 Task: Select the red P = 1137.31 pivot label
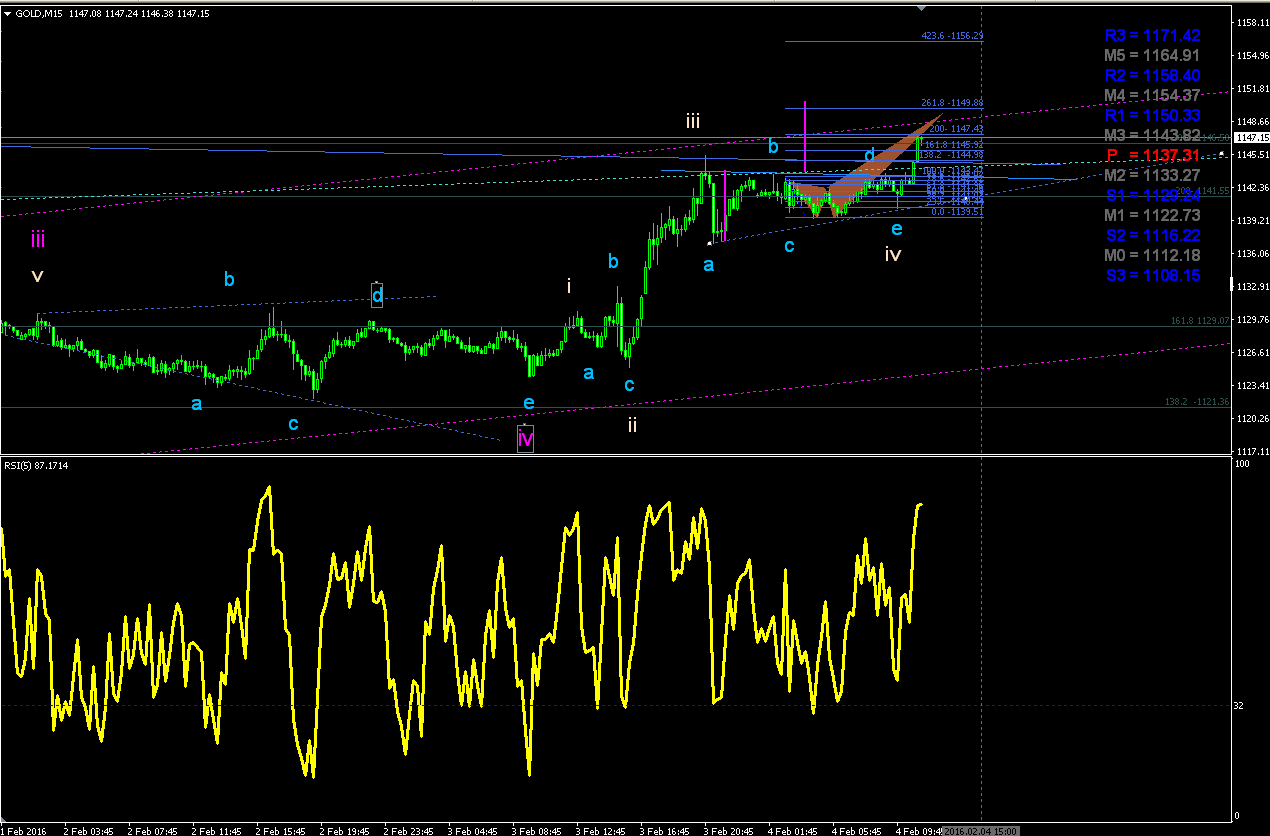click(1152, 155)
